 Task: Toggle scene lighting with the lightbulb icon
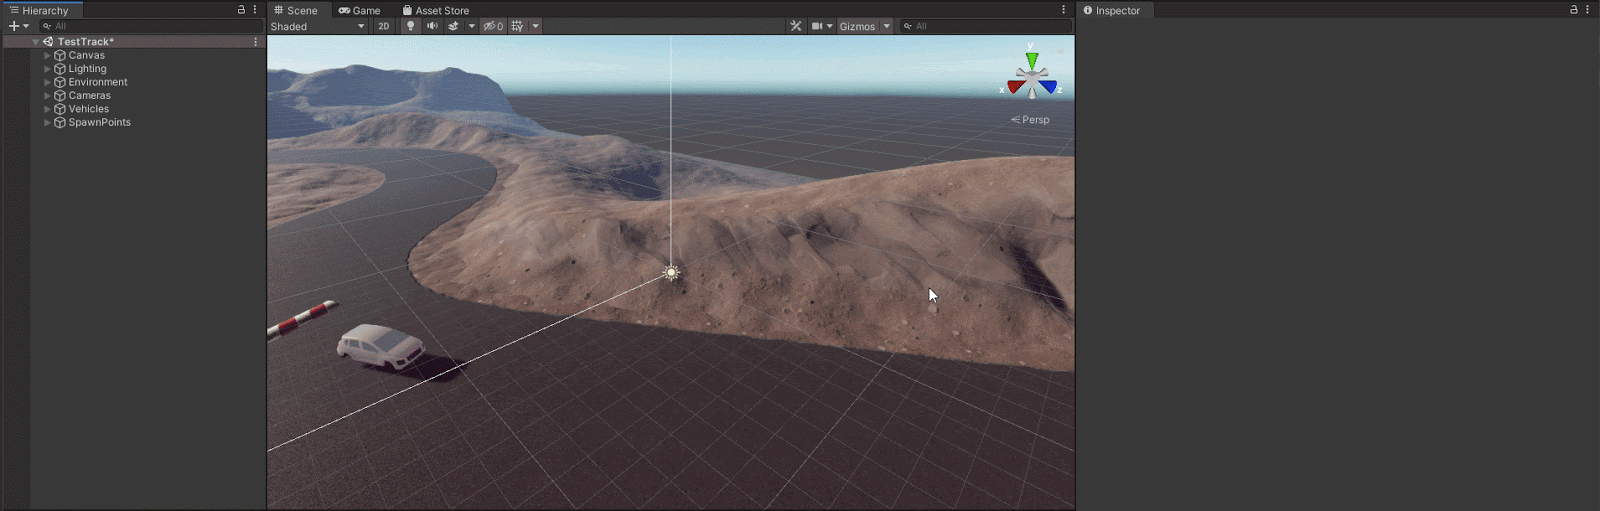point(410,26)
